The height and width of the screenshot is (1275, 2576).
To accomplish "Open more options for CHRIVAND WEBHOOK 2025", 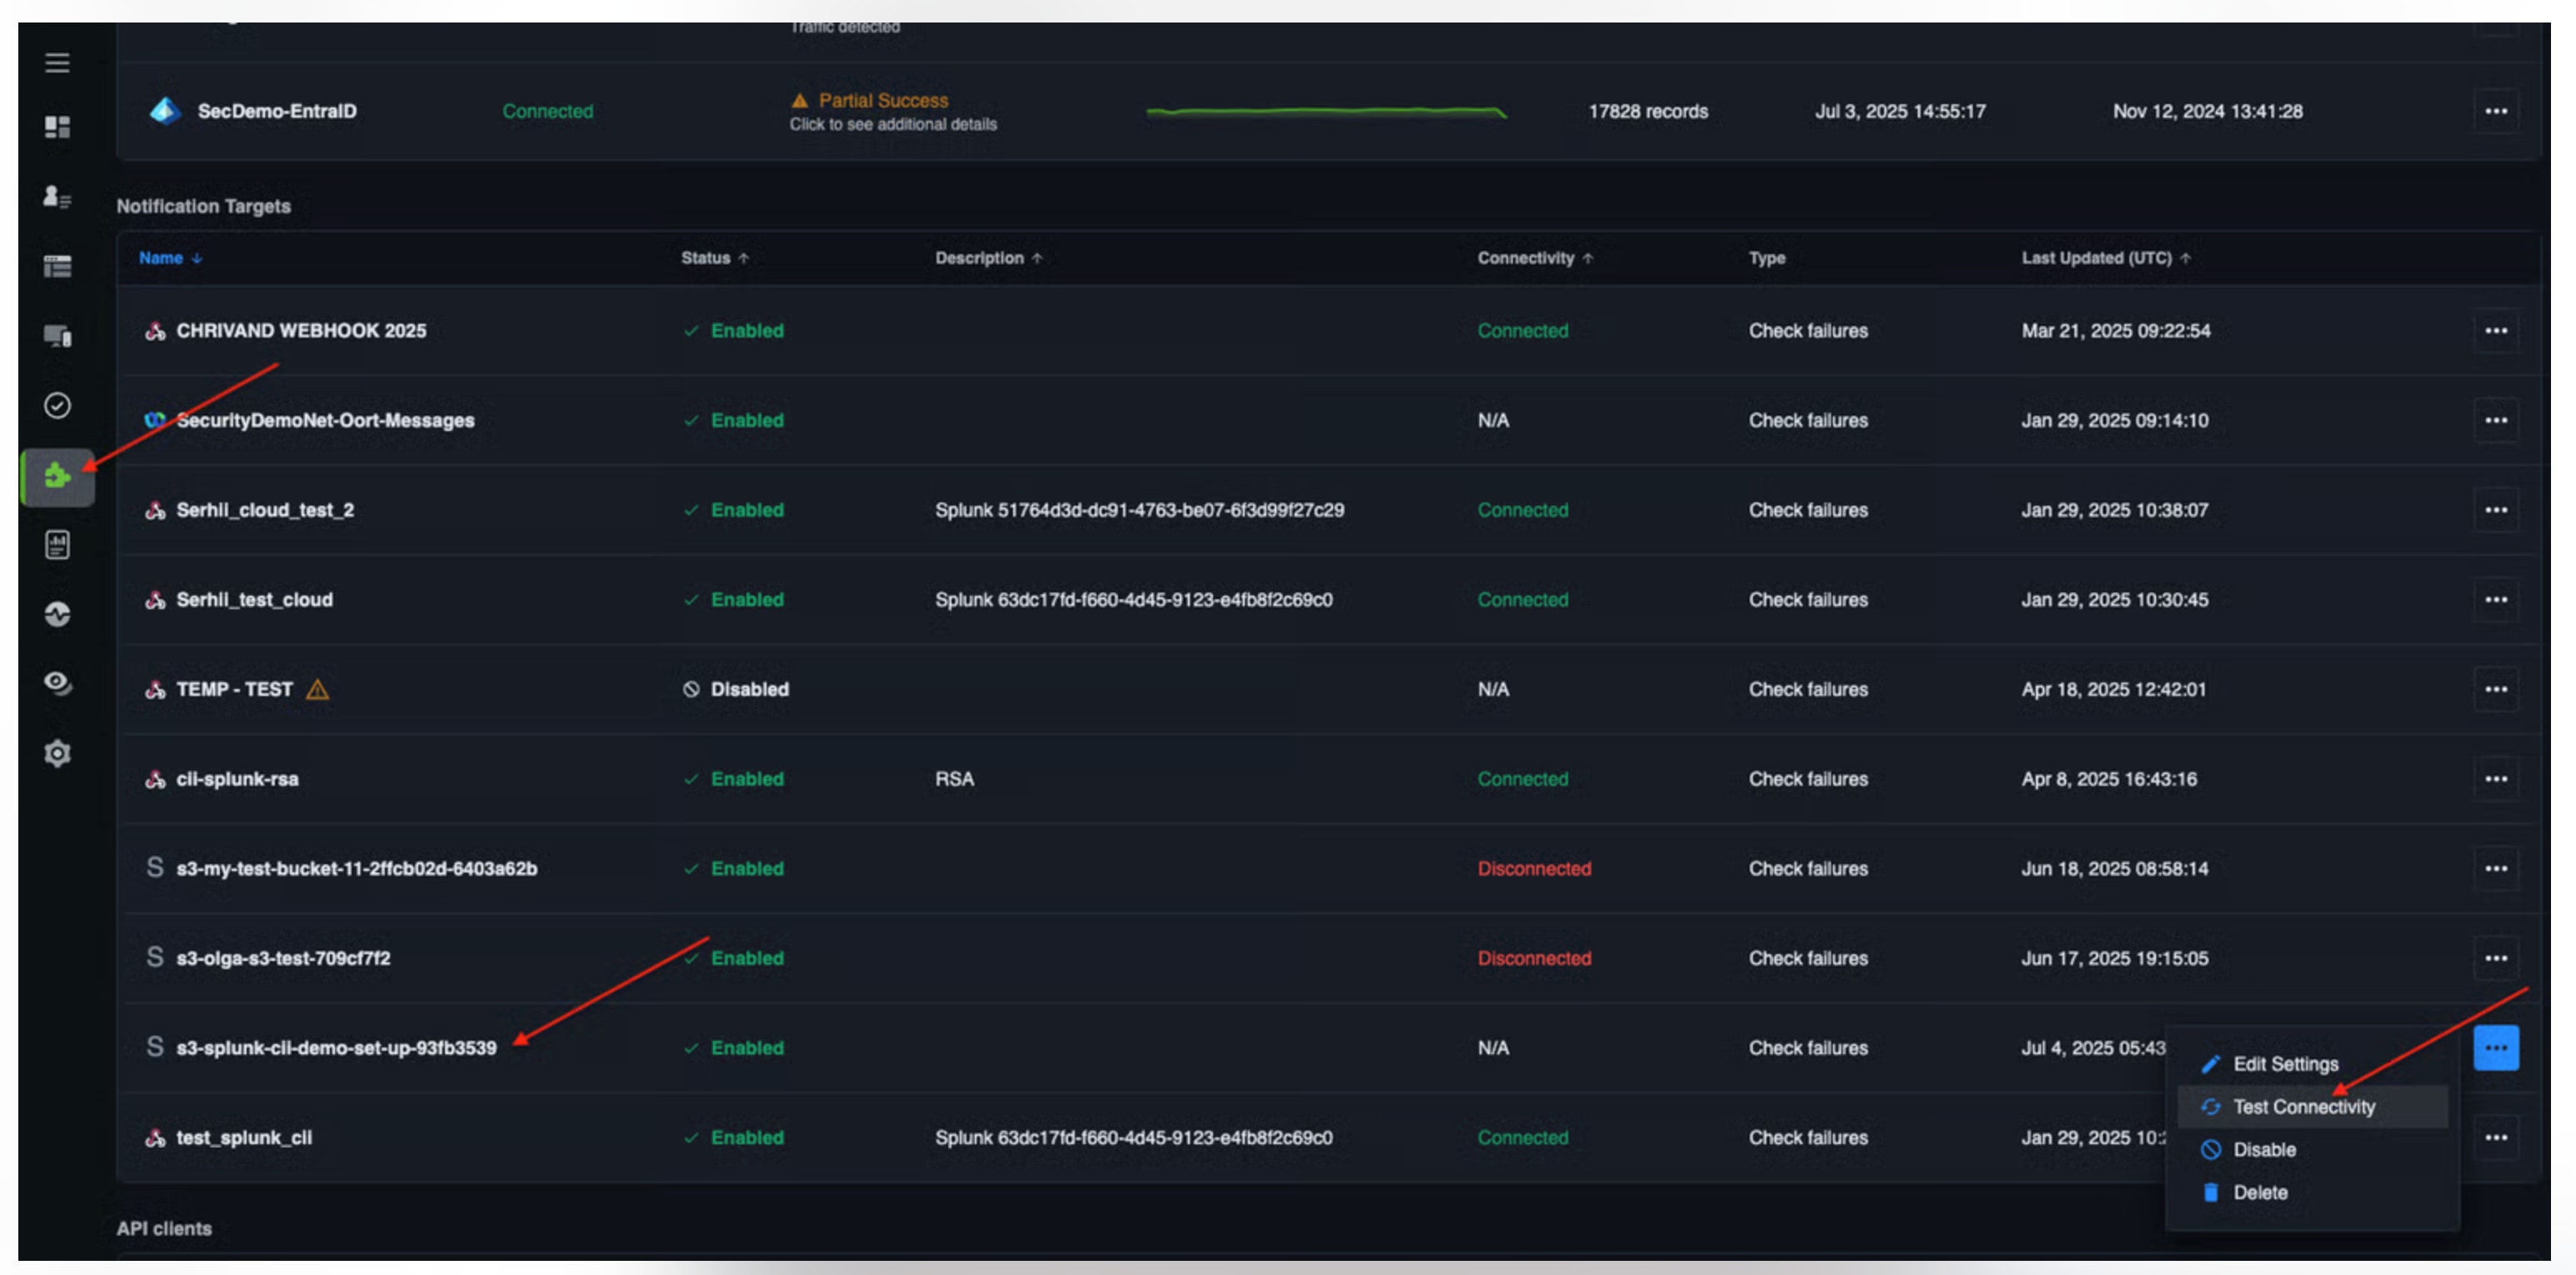I will [x=2495, y=331].
